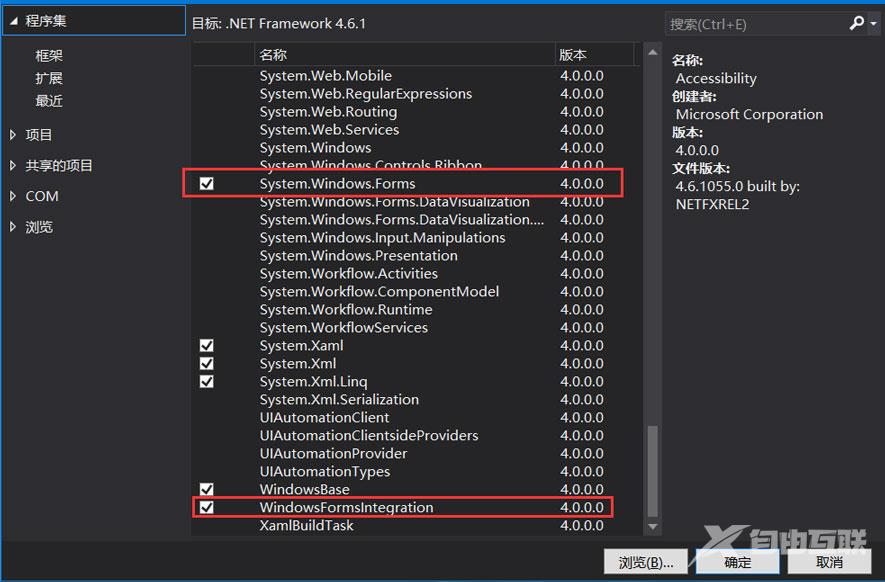Select the System.Web.Routing row
Viewport: 885px width, 582px height.
pyautogui.click(x=417, y=112)
